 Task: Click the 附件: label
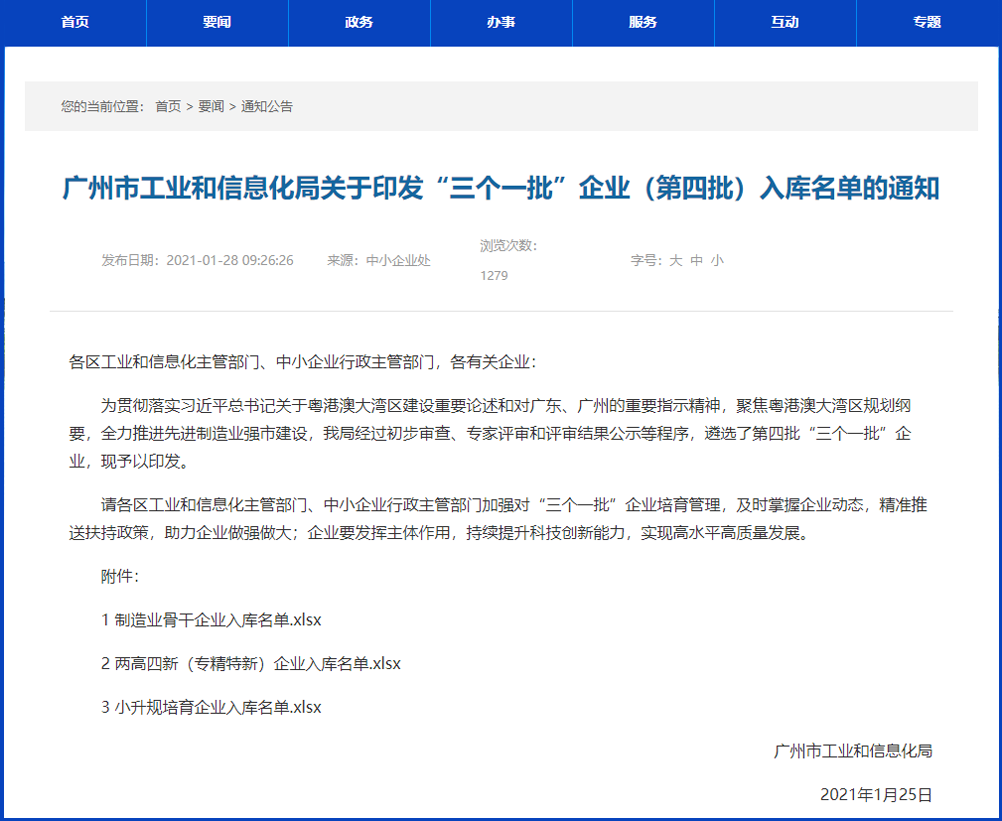pos(119,576)
